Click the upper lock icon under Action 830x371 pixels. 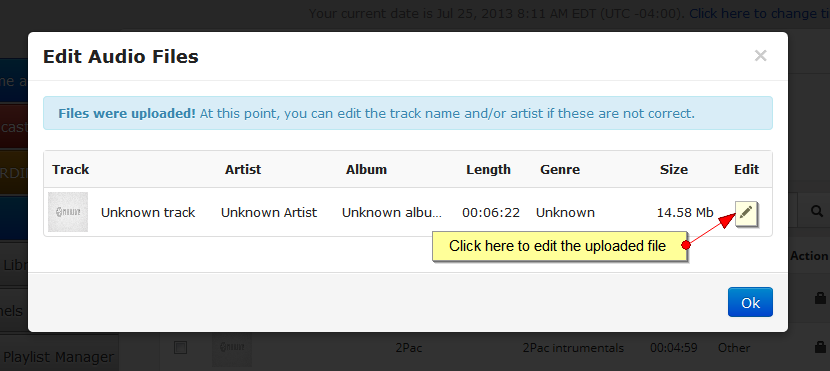tap(820, 298)
